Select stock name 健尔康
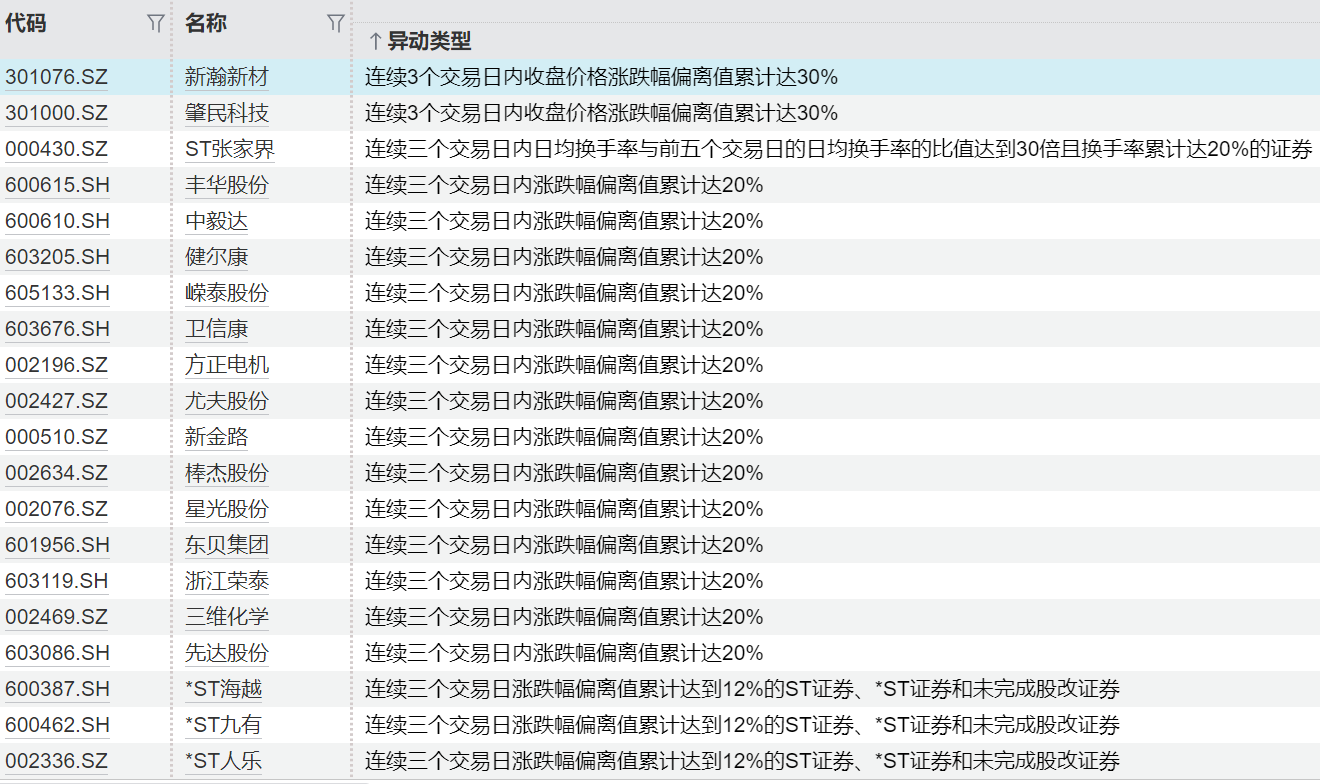1320x784 pixels. click(217, 257)
